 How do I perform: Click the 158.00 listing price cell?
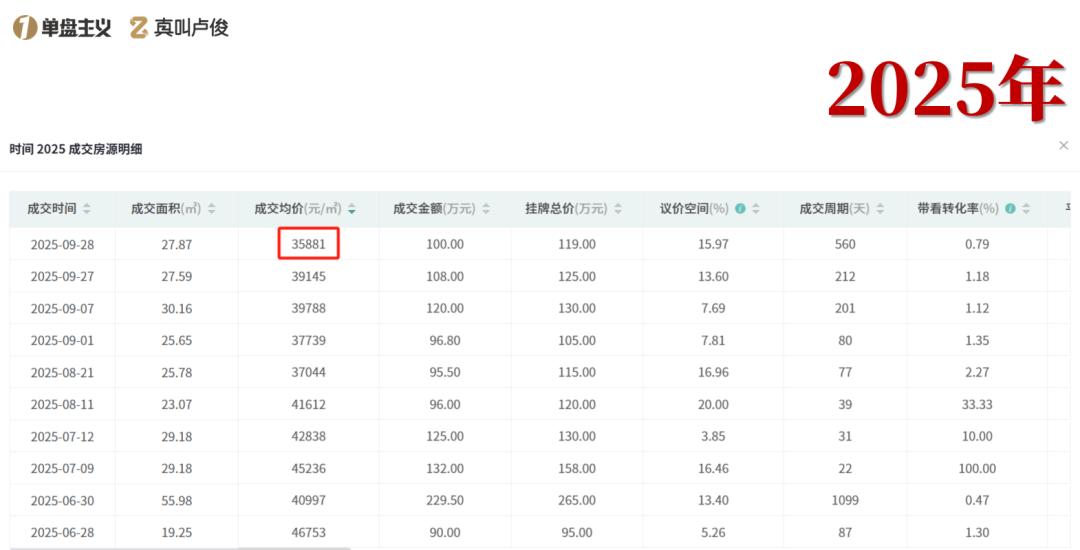(577, 469)
